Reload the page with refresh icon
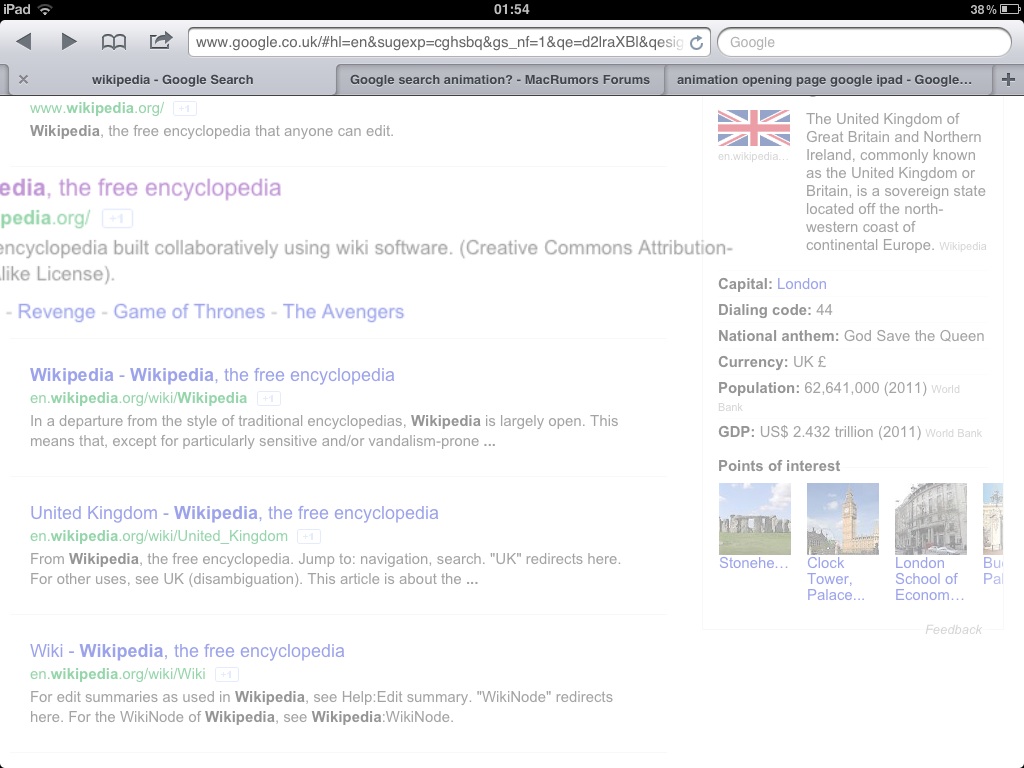The width and height of the screenshot is (1024, 768). pos(696,42)
